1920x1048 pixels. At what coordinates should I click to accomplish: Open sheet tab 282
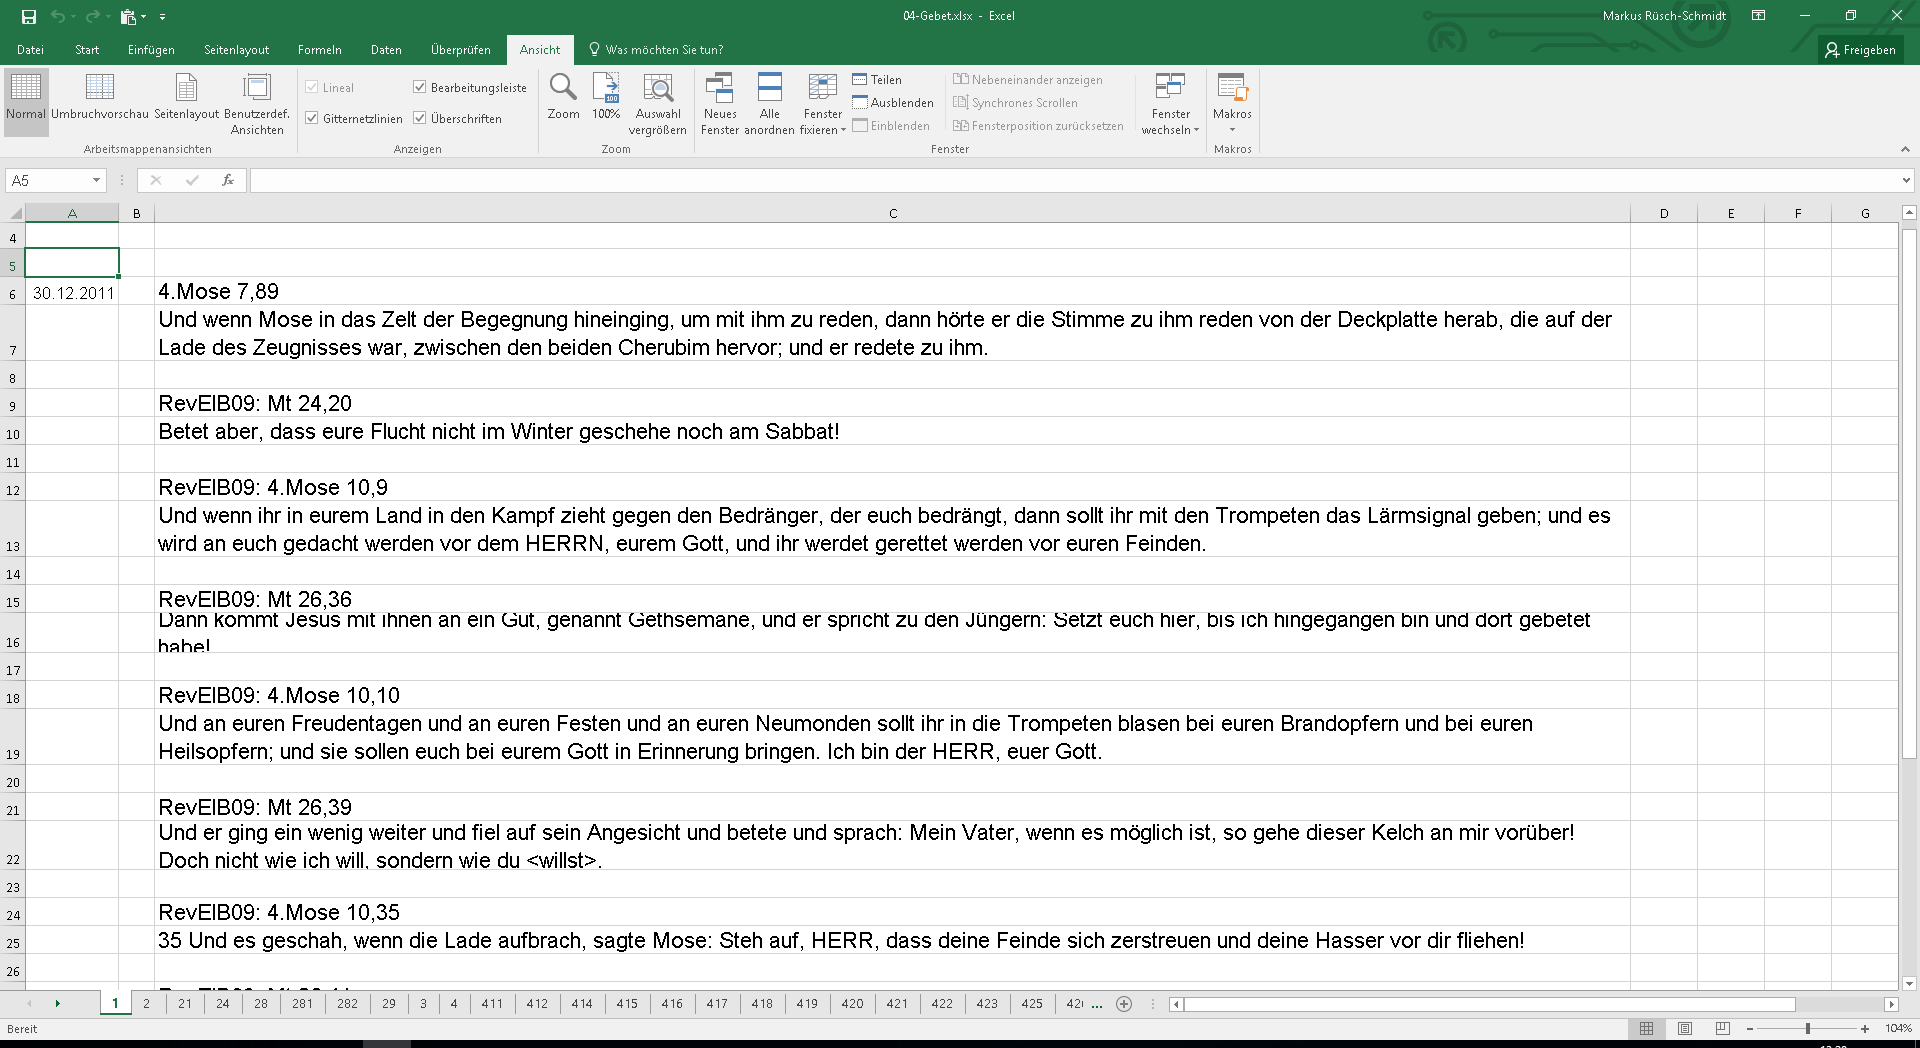point(347,1004)
